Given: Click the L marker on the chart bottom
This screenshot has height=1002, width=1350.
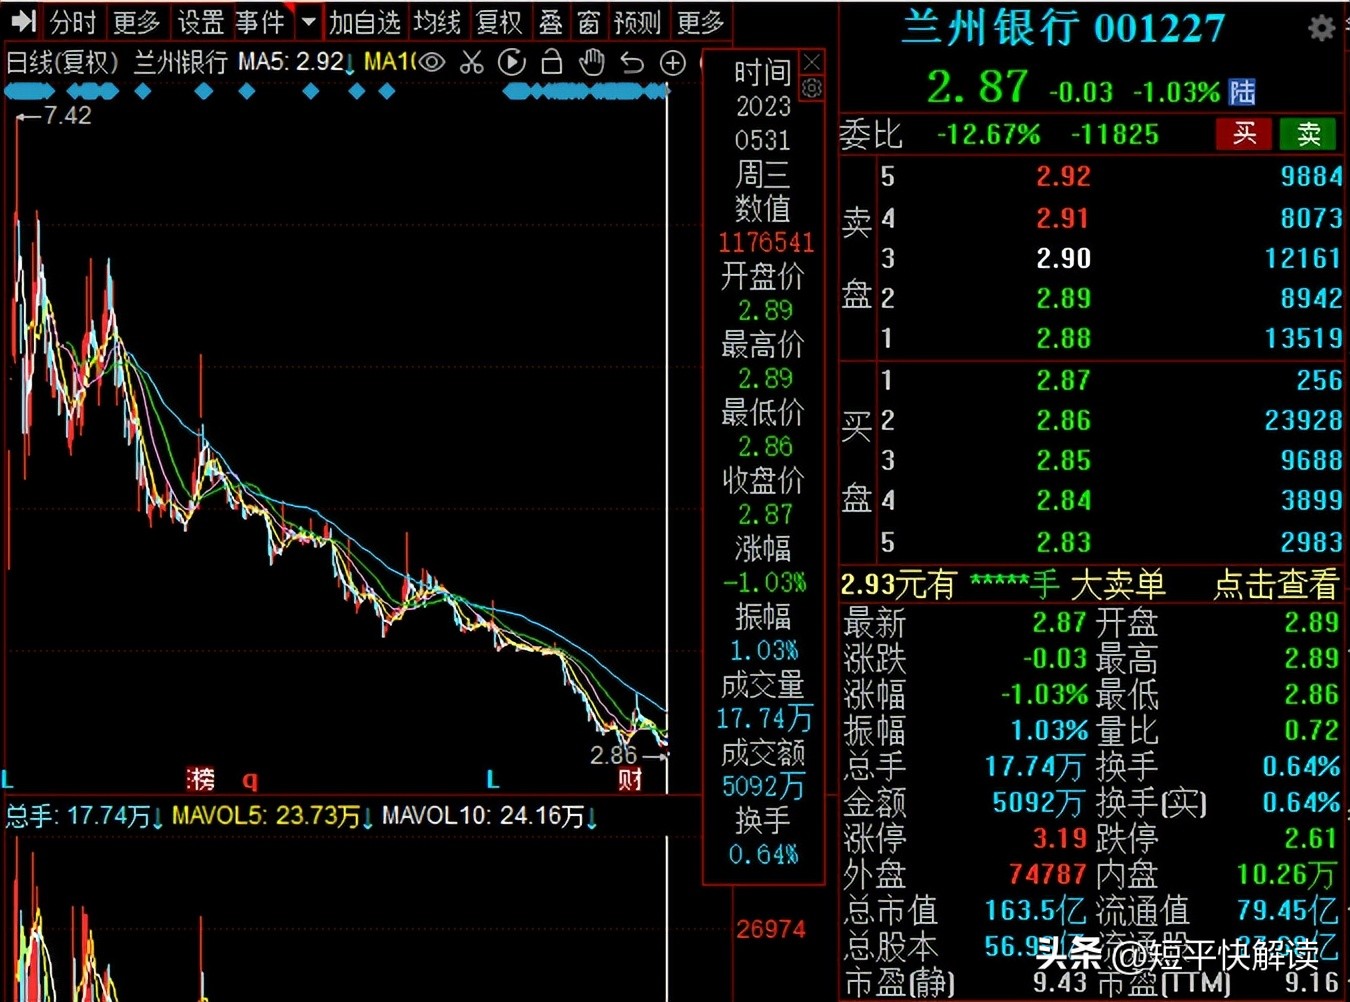Looking at the screenshot, I should point(491,780).
